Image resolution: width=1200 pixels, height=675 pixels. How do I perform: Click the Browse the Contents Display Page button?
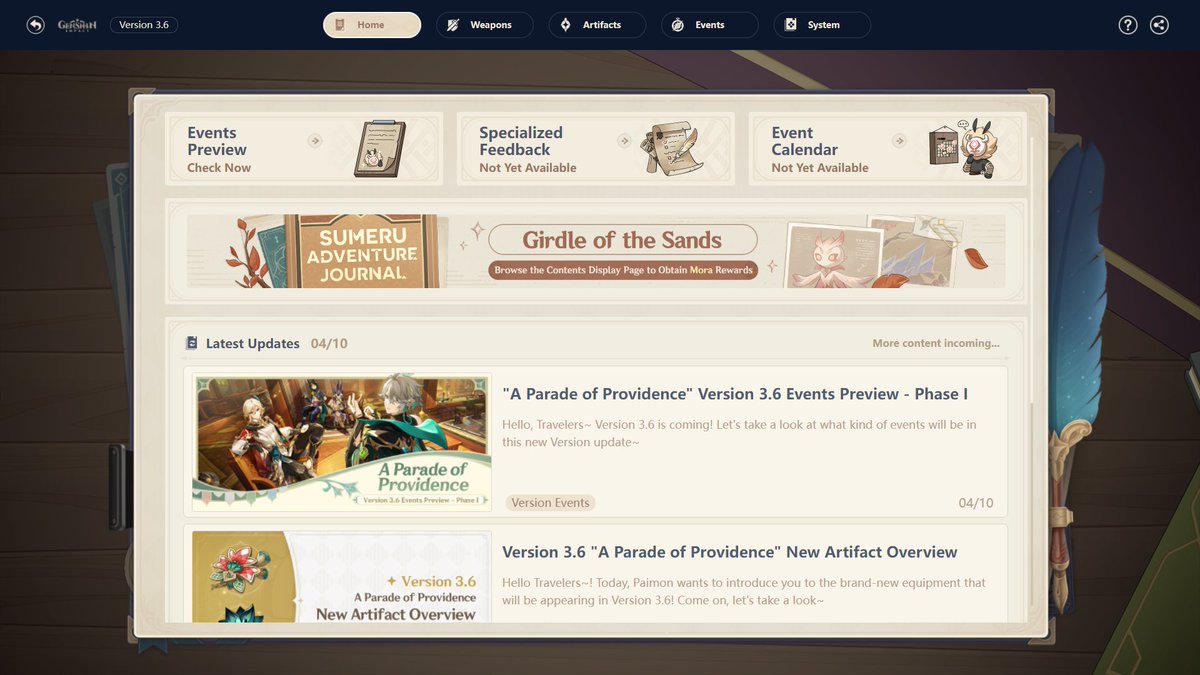pyautogui.click(x=622, y=270)
